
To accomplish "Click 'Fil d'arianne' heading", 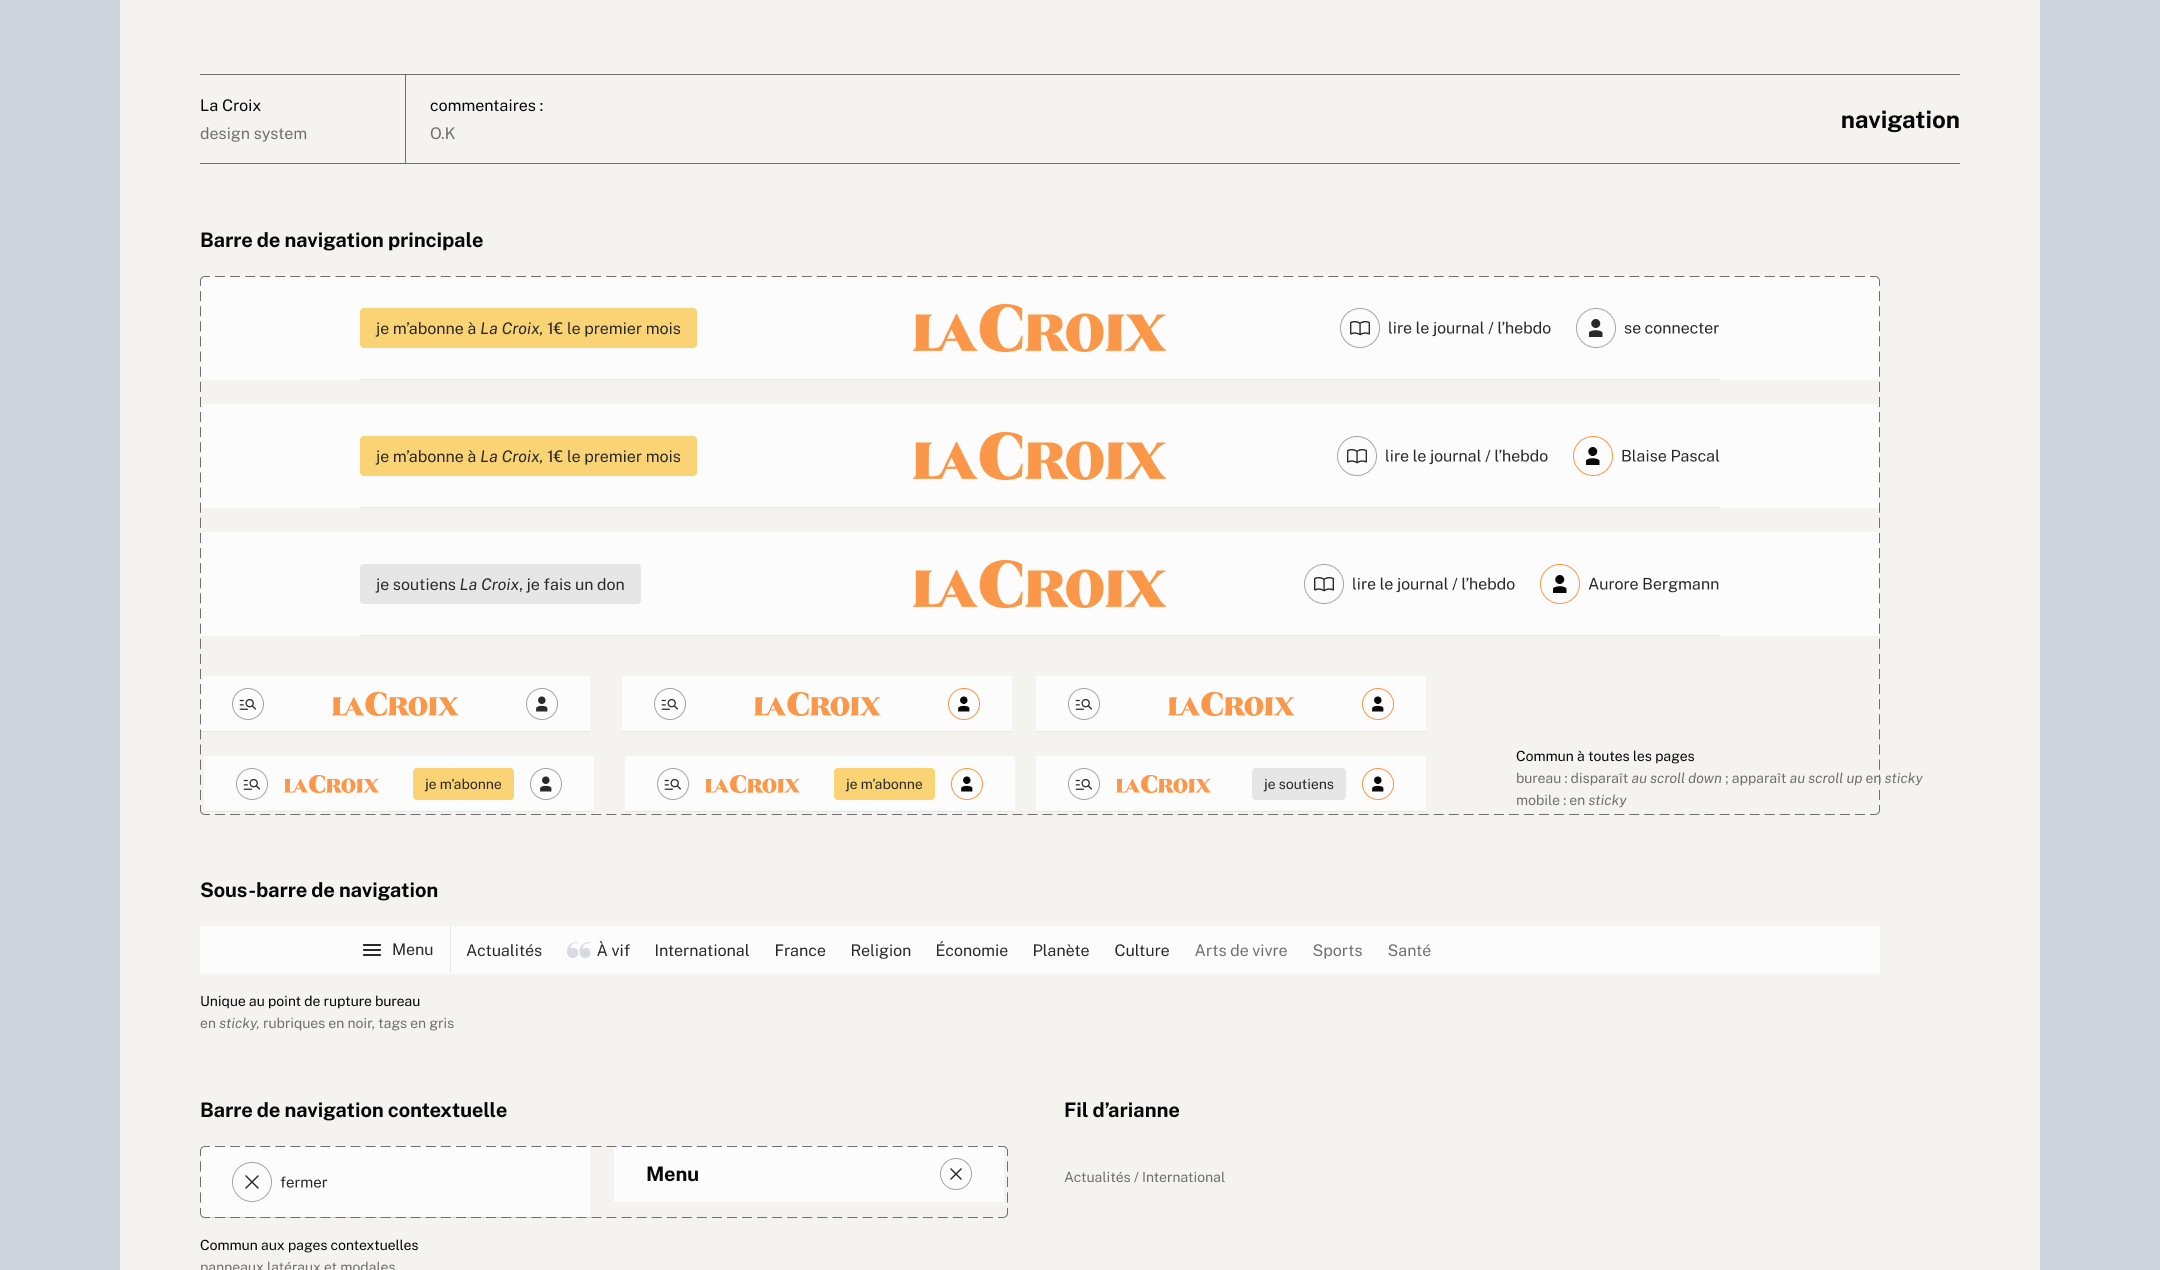I will point(1122,1110).
